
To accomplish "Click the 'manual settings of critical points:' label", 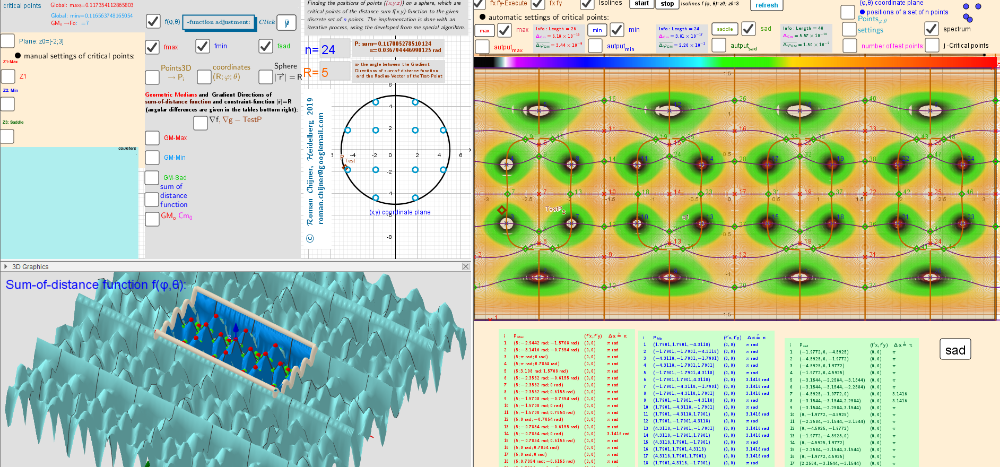I will click(x=78, y=56).
